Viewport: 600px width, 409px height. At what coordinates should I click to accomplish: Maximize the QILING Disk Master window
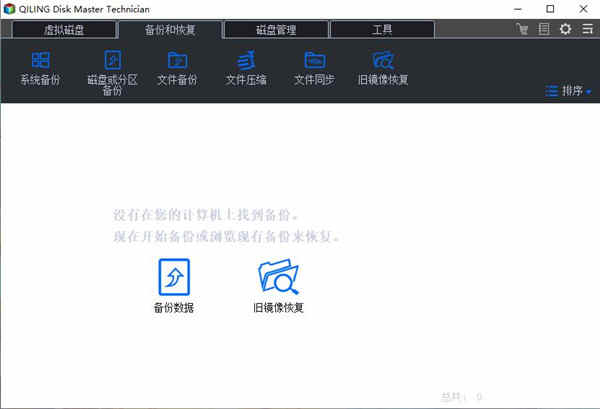[550, 9]
